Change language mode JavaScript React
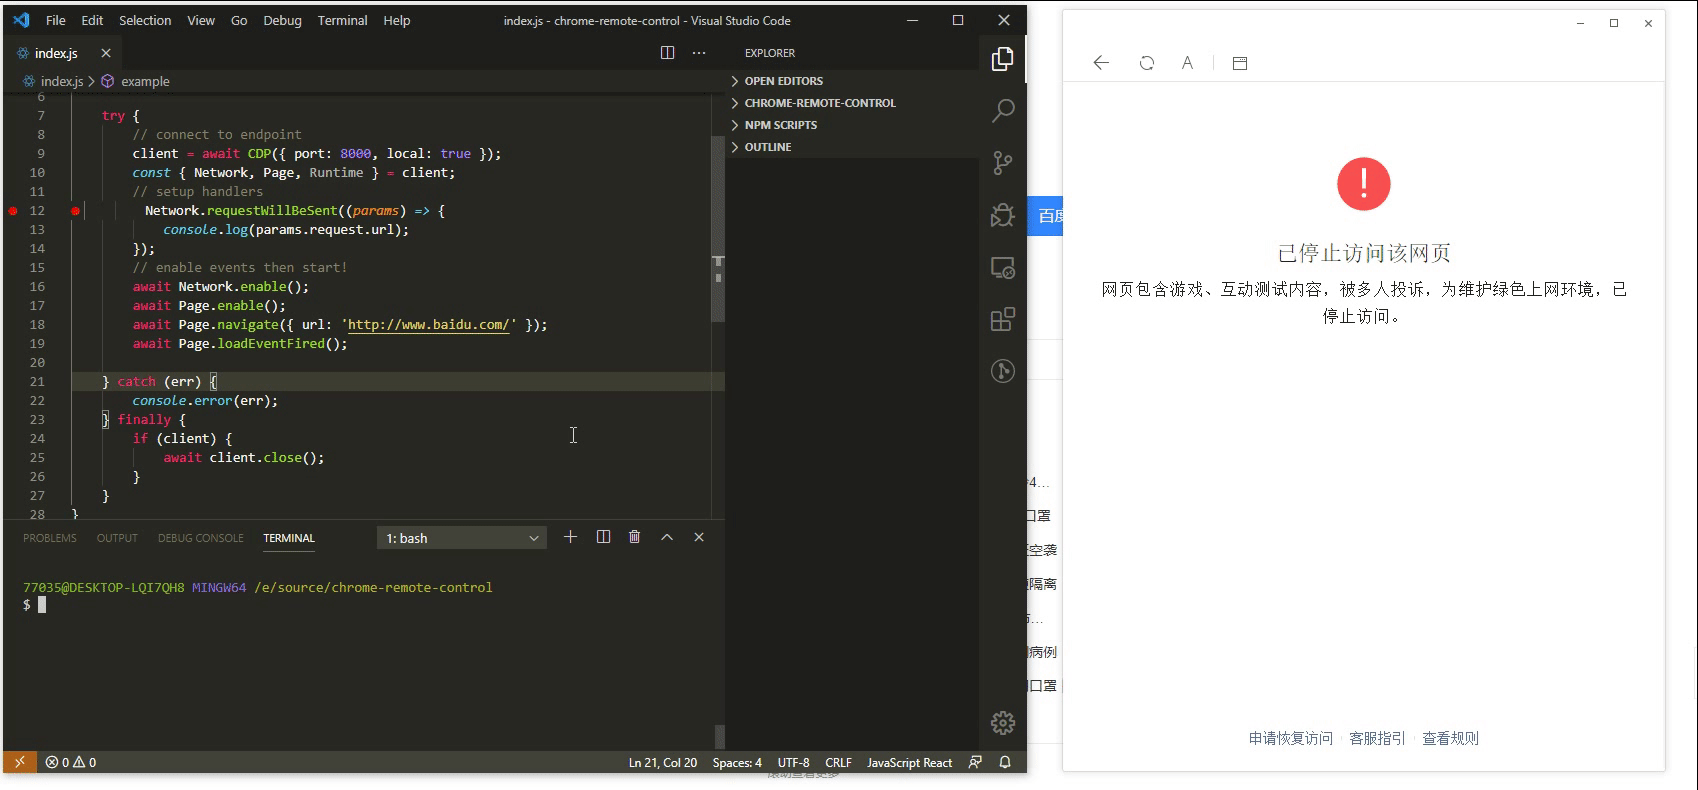Viewport: 1698px width, 790px height. 909,762
